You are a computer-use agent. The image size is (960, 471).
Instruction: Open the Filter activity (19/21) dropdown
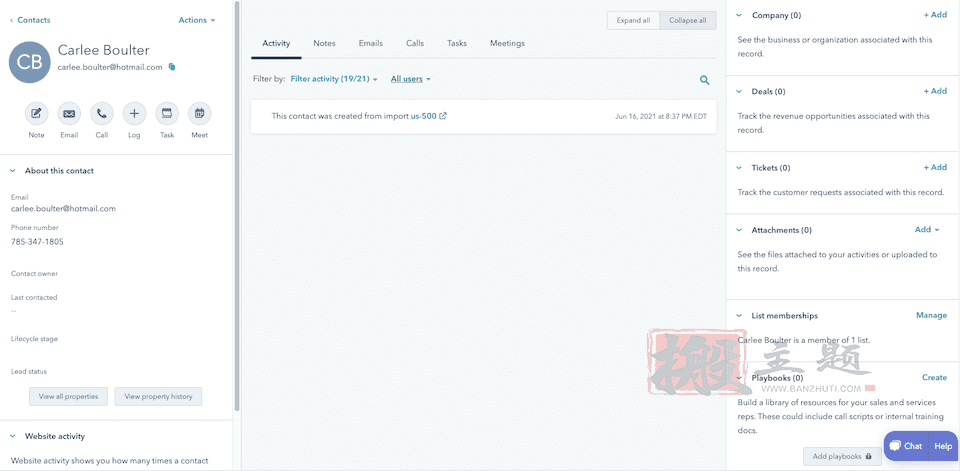point(334,79)
